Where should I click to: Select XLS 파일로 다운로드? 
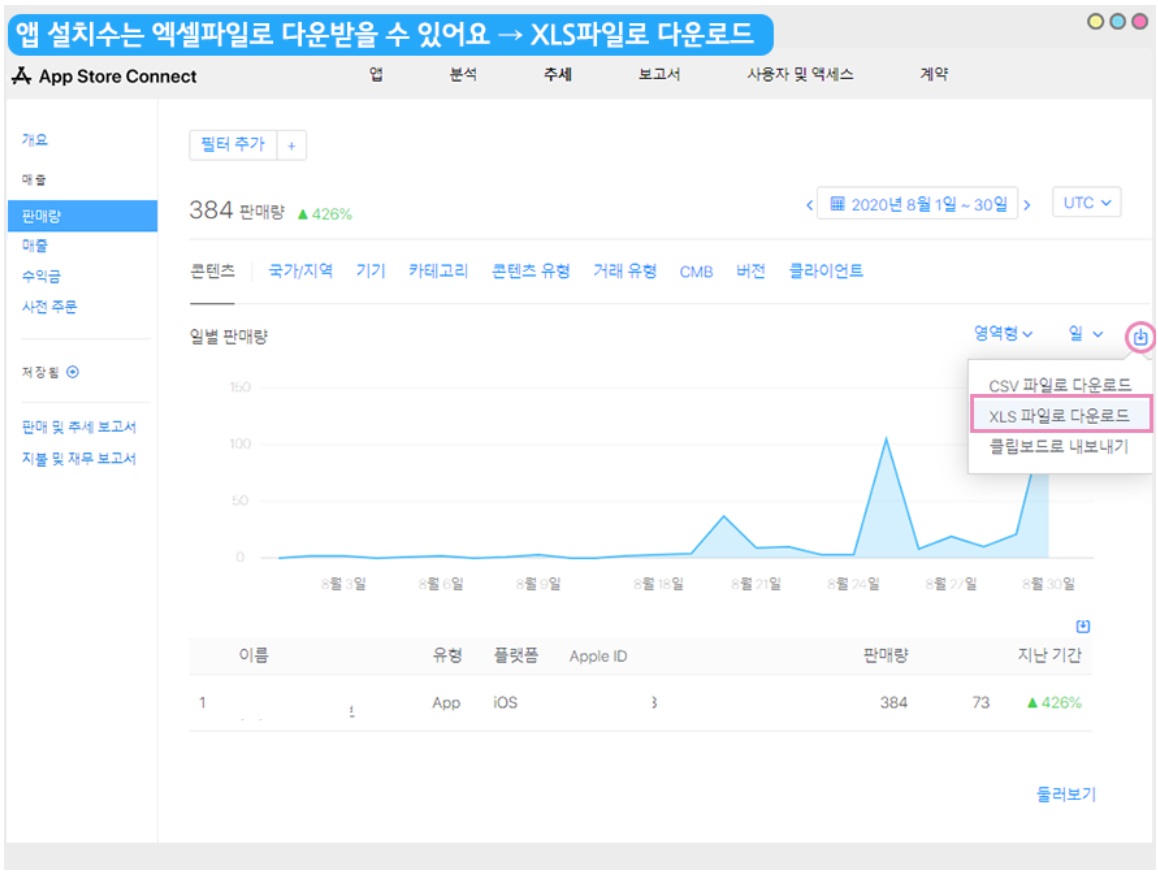pos(1059,415)
